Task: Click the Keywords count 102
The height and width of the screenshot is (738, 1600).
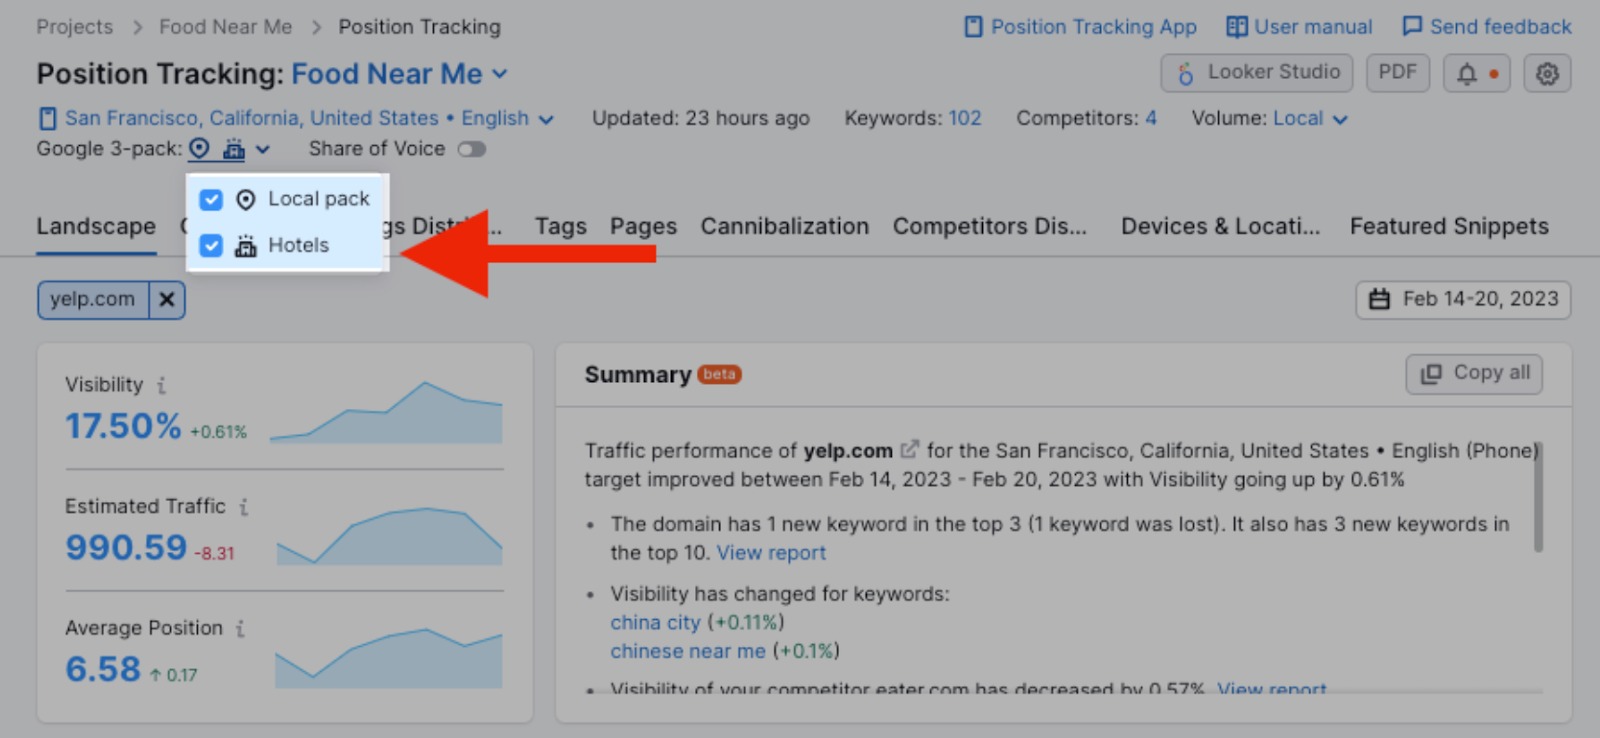Action: pyautogui.click(x=965, y=118)
